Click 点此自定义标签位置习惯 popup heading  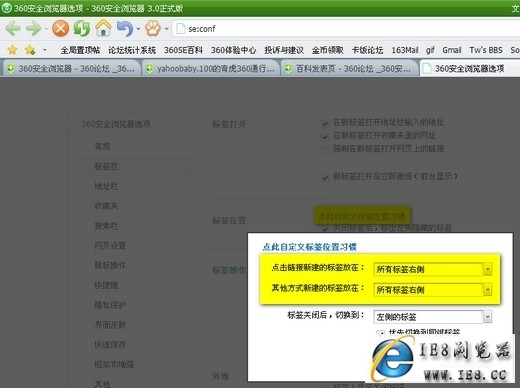pos(310,247)
